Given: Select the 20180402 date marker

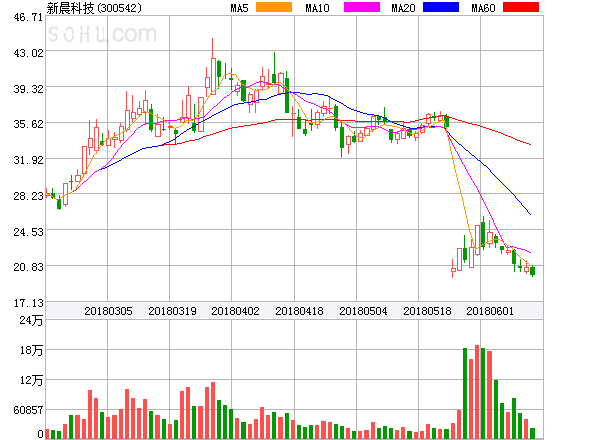Looking at the screenshot, I should [235, 311].
